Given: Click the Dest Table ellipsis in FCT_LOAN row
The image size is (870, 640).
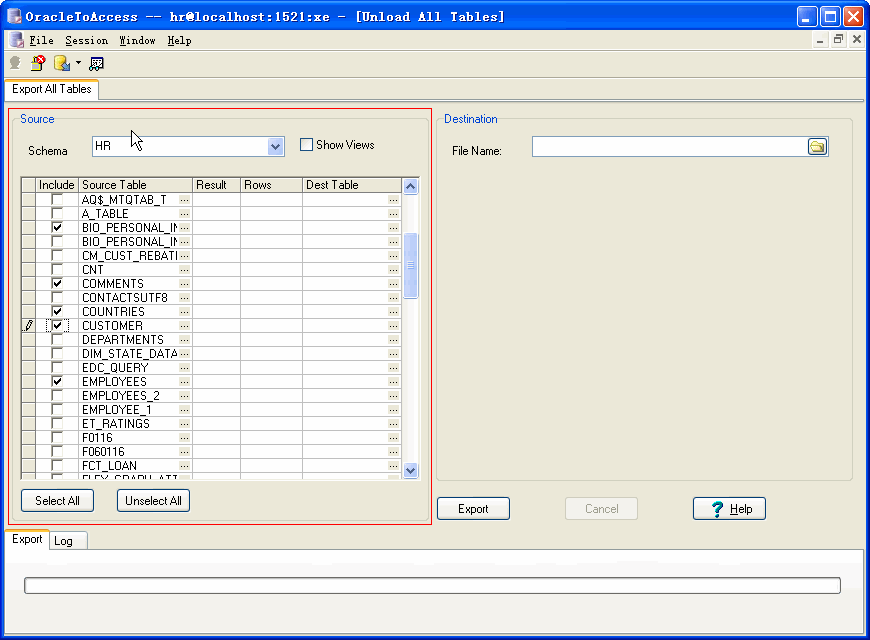Looking at the screenshot, I should click(x=393, y=466).
